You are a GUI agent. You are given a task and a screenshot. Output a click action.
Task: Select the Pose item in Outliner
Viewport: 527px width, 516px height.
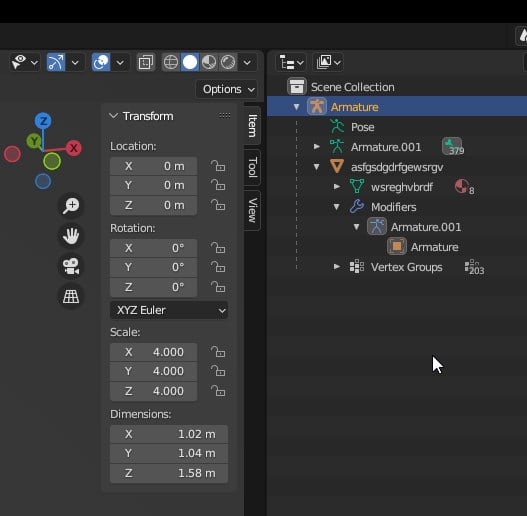tap(362, 127)
